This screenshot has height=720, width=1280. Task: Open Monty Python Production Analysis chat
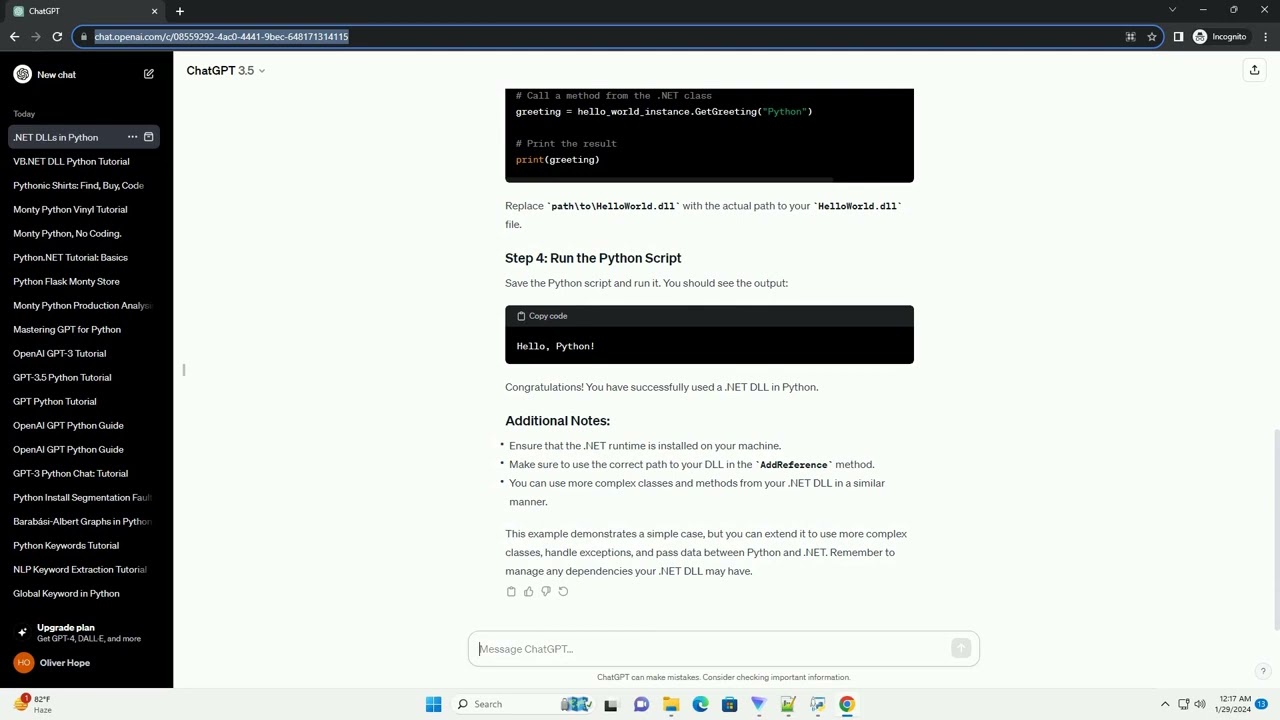pos(84,305)
